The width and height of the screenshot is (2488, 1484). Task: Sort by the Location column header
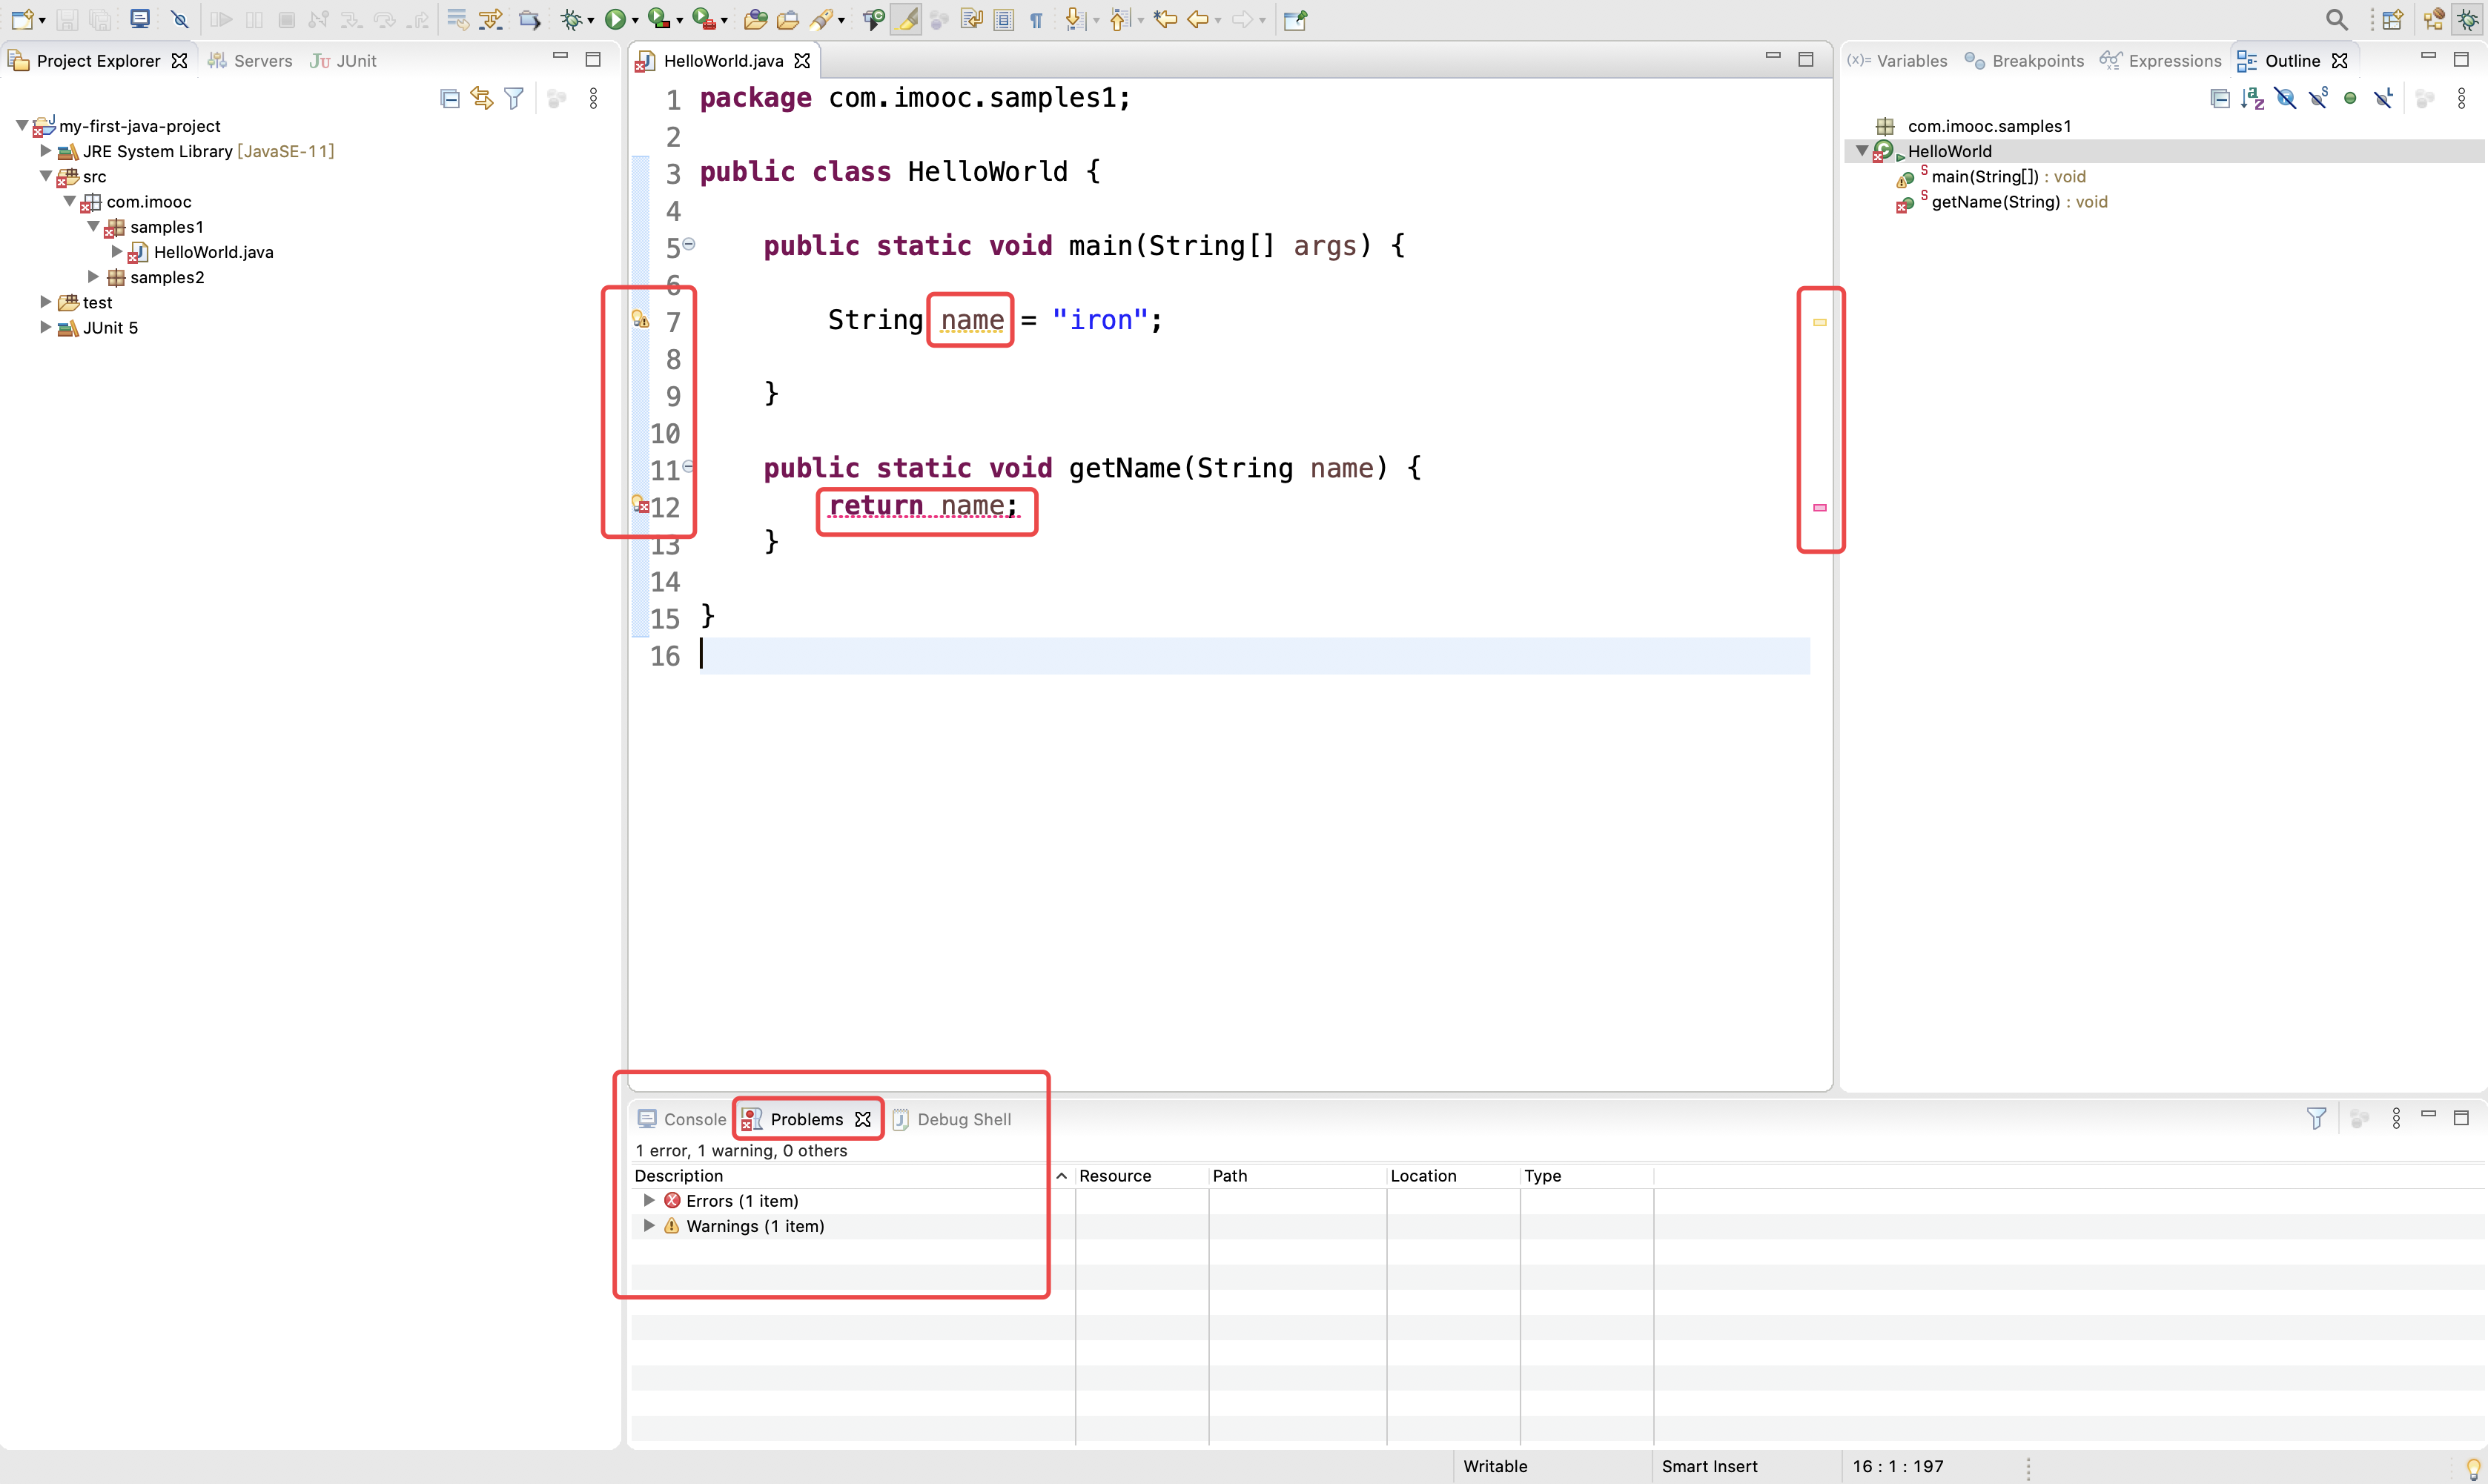[x=1452, y=1176]
